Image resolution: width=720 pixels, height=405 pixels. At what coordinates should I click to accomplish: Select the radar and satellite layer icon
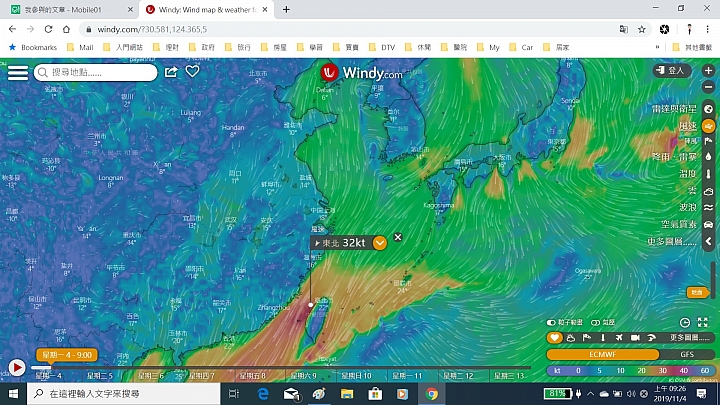[708, 109]
